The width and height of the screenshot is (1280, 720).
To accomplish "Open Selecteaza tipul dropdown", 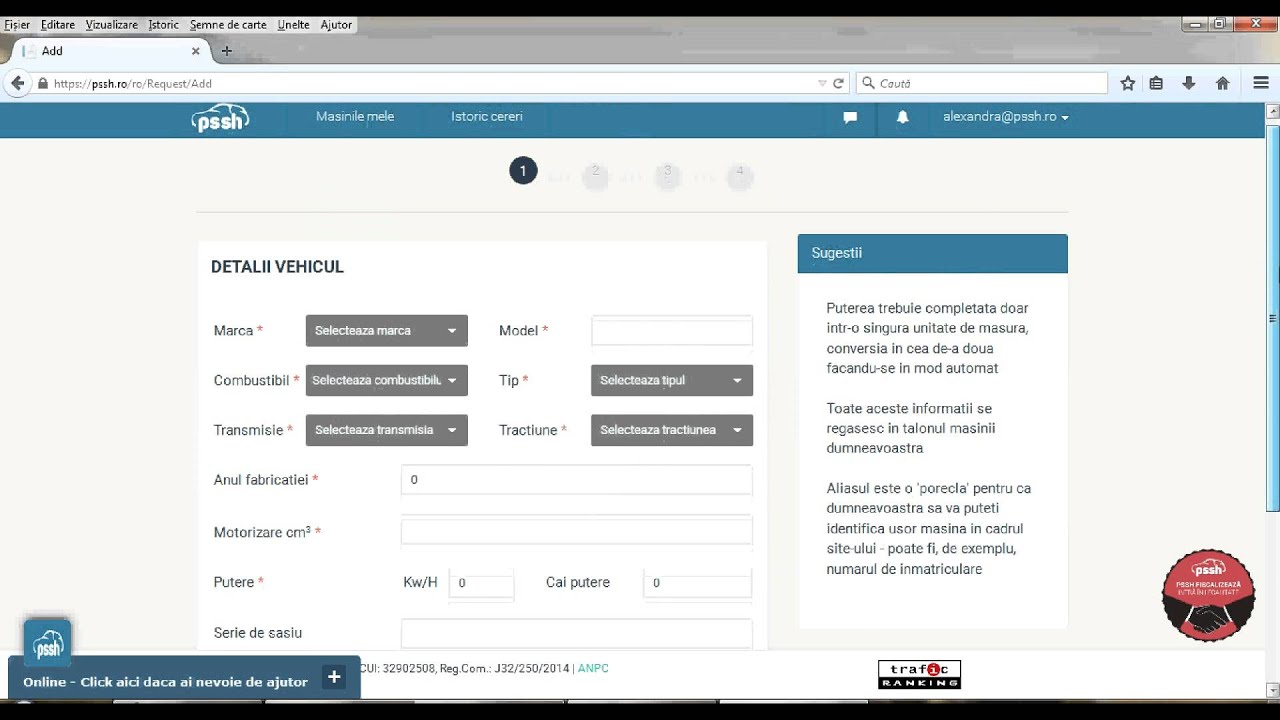I will (672, 380).
